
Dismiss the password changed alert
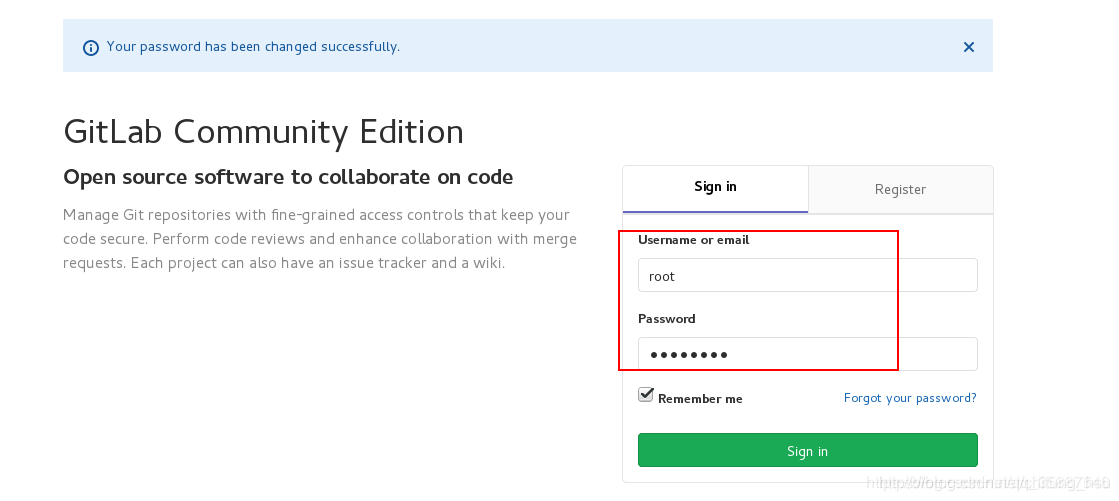pyautogui.click(x=968, y=47)
